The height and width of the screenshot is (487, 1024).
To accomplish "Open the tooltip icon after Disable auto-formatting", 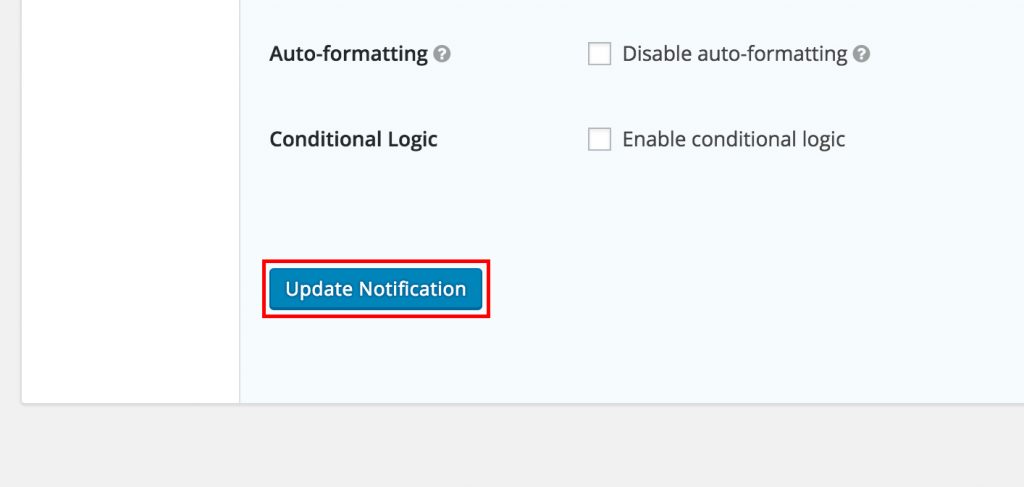I will point(861,54).
